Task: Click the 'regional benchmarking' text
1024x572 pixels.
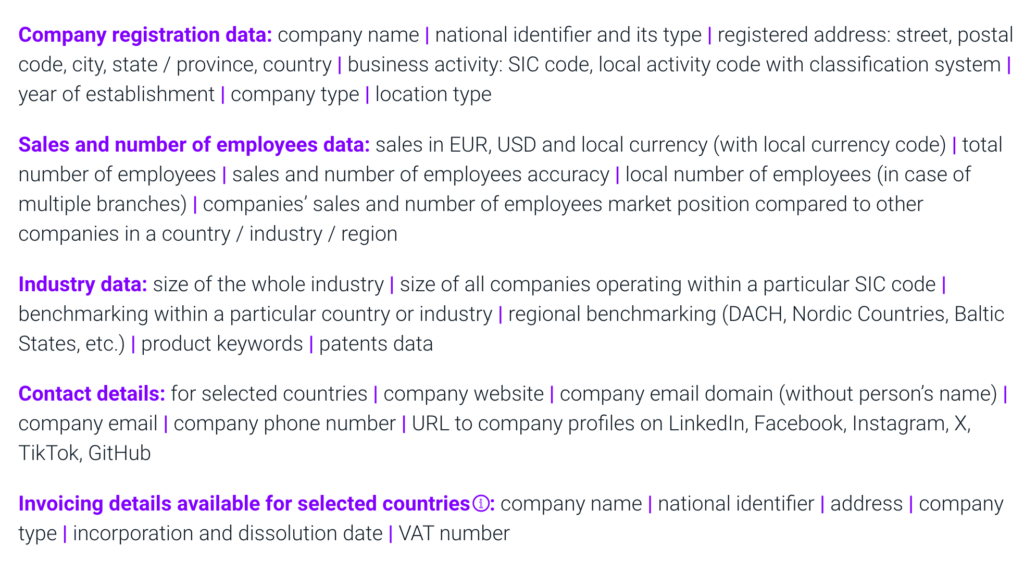Action: 612,314
